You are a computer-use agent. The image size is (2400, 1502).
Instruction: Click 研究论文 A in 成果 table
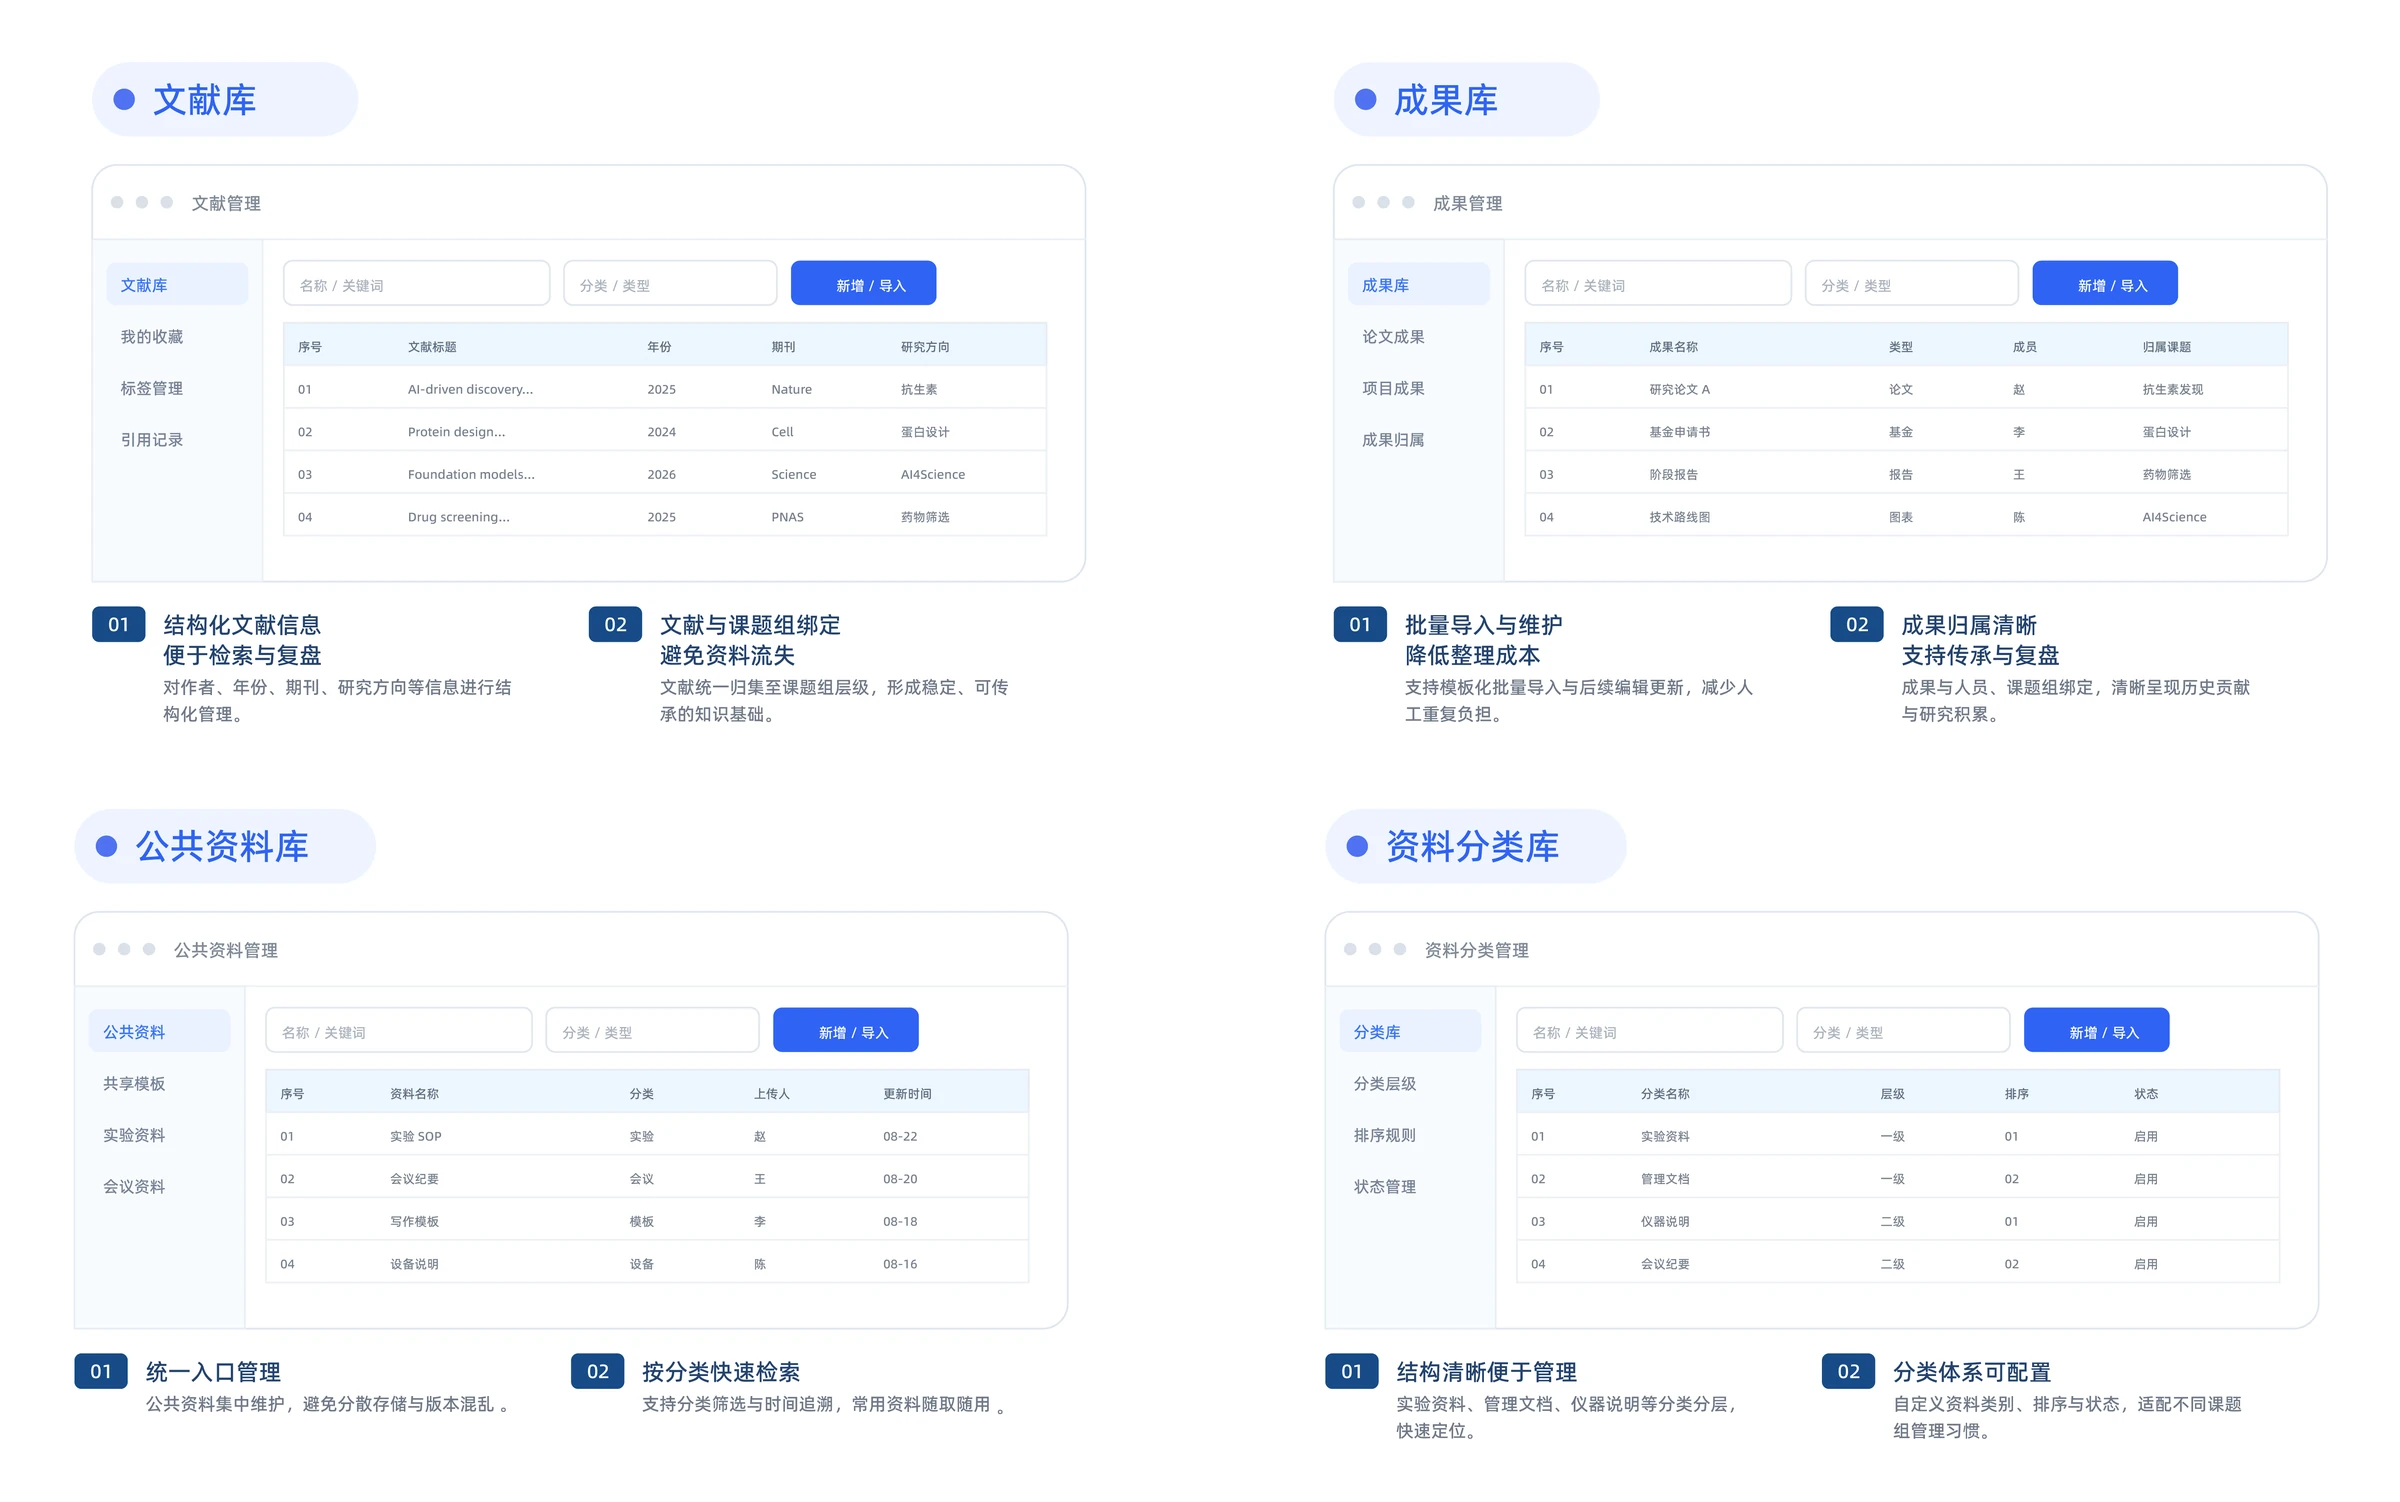(1679, 388)
